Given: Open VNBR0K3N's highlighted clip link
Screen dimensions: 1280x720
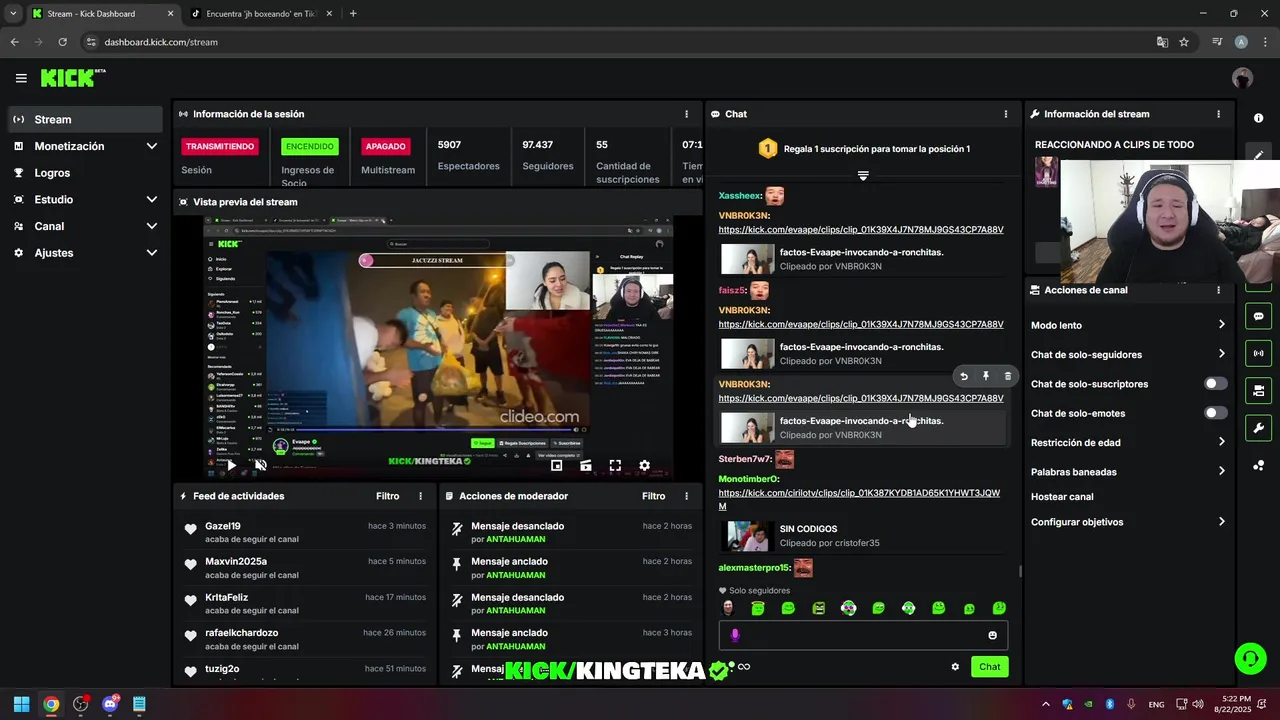Looking at the screenshot, I should [x=861, y=398].
